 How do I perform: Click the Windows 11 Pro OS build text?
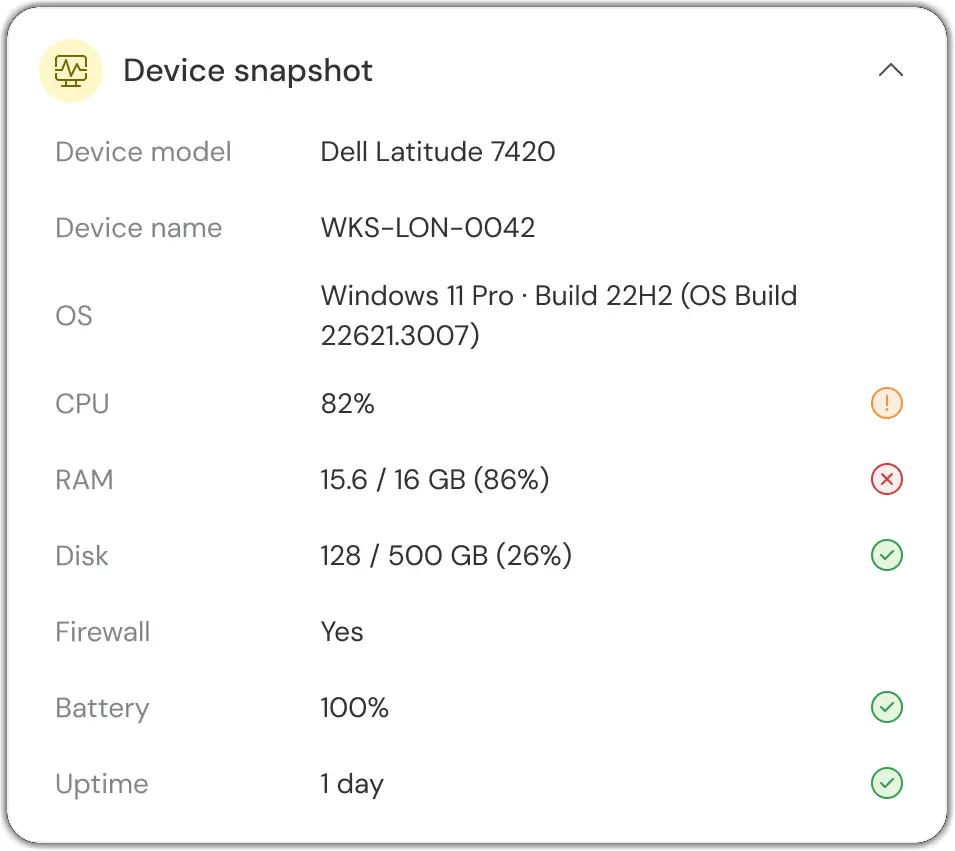559,316
